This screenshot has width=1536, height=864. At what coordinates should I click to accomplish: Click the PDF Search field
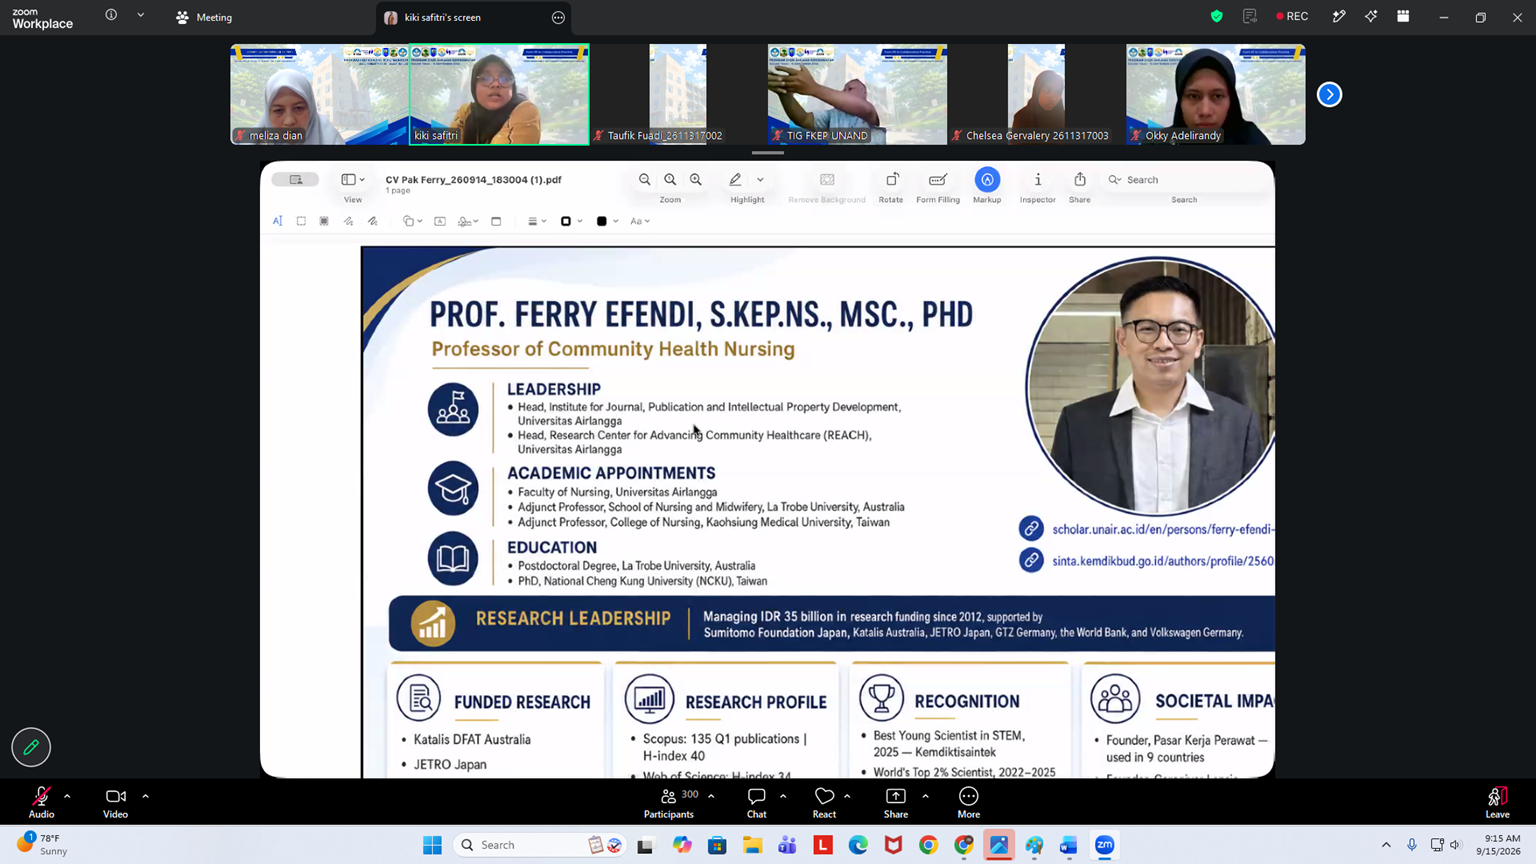point(1185,180)
